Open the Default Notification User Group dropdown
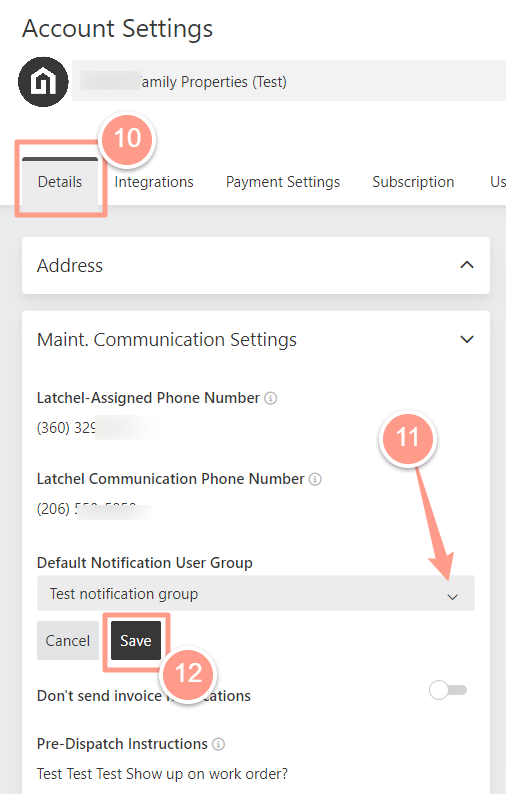Viewport: 506px width, 794px height. click(x=256, y=593)
